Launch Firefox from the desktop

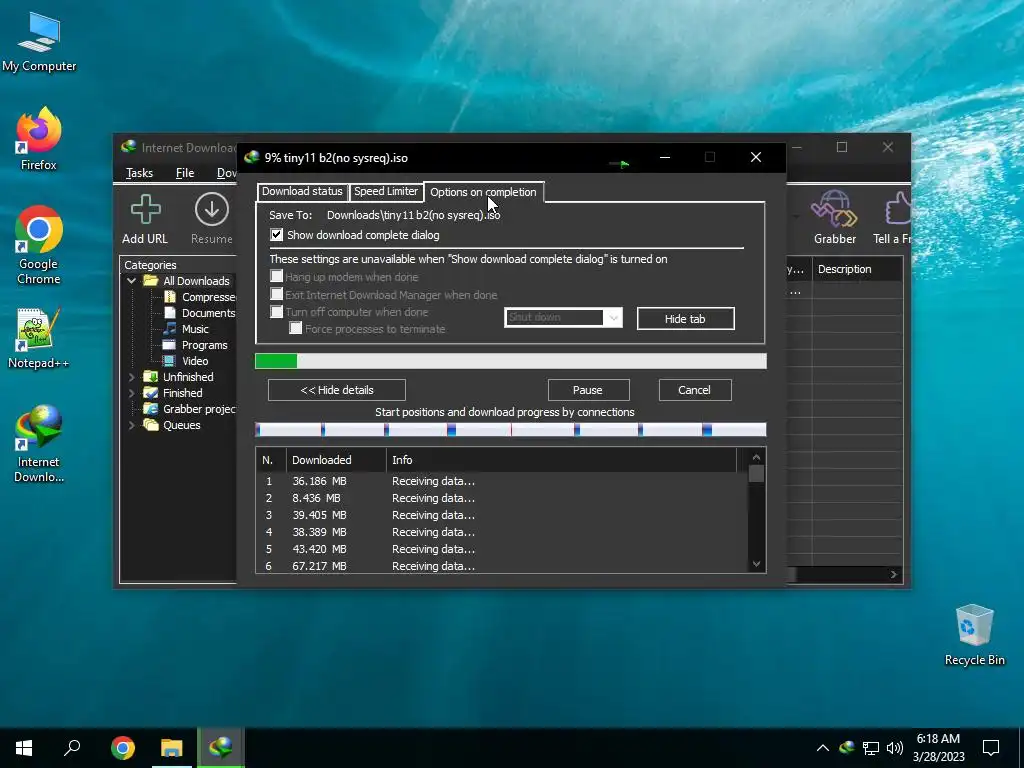(39, 138)
